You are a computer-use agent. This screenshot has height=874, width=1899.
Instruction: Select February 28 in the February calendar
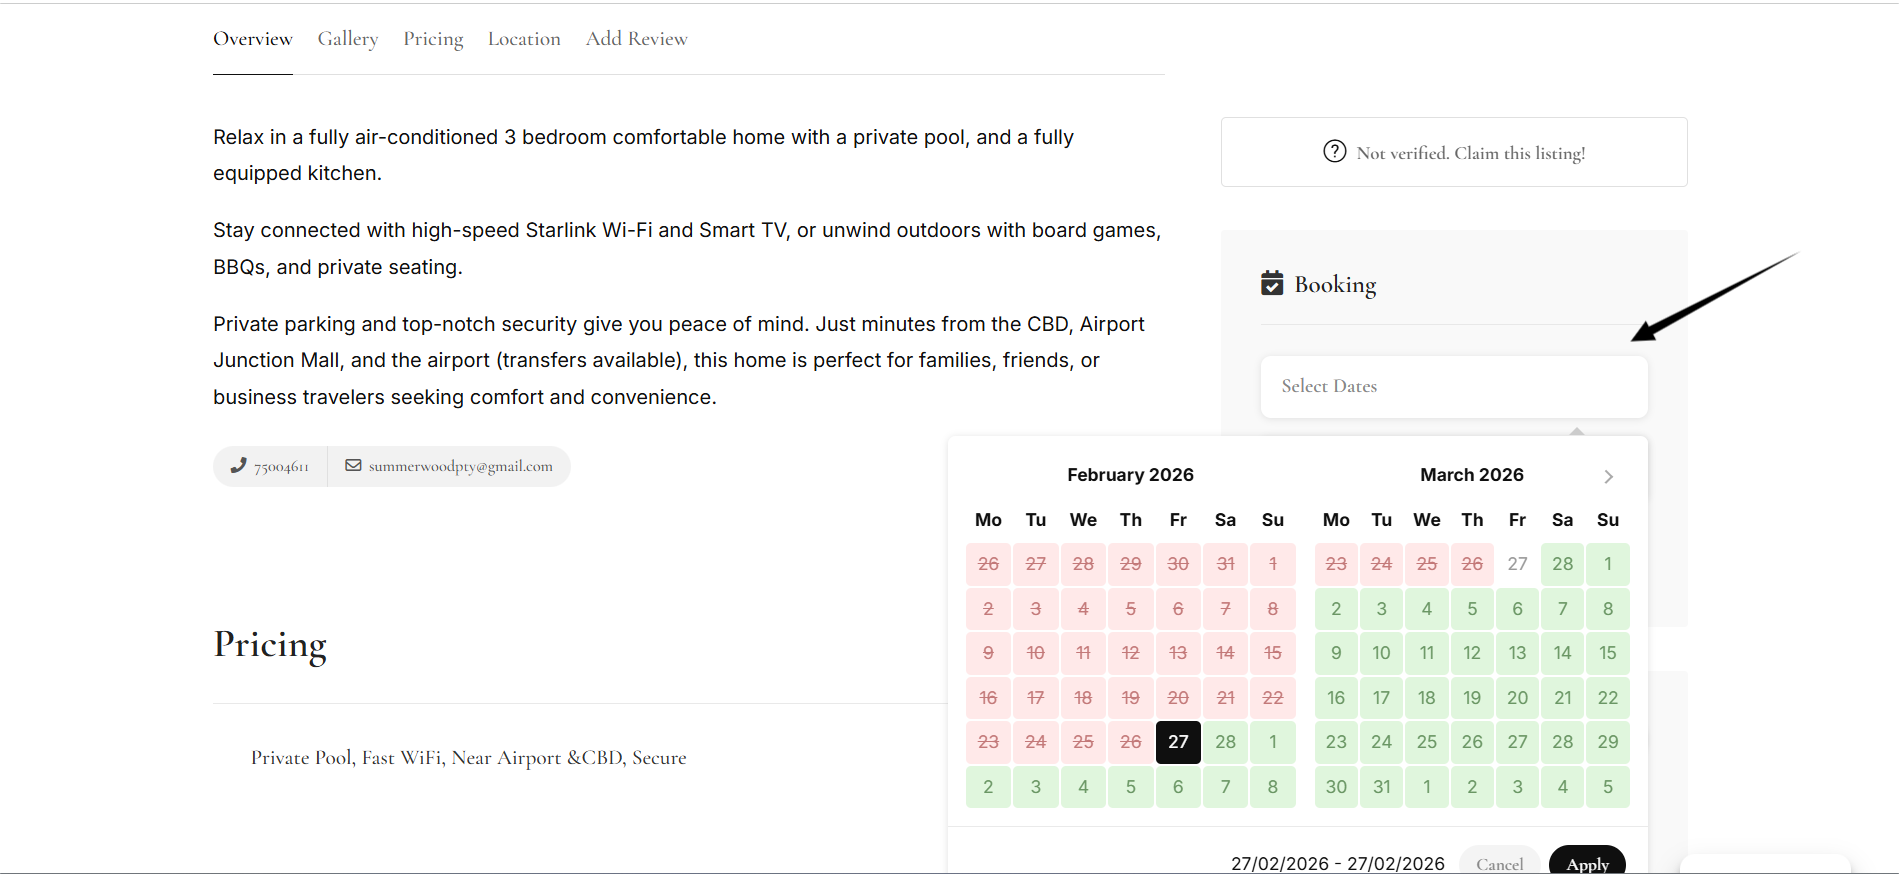pyautogui.click(x=1225, y=742)
